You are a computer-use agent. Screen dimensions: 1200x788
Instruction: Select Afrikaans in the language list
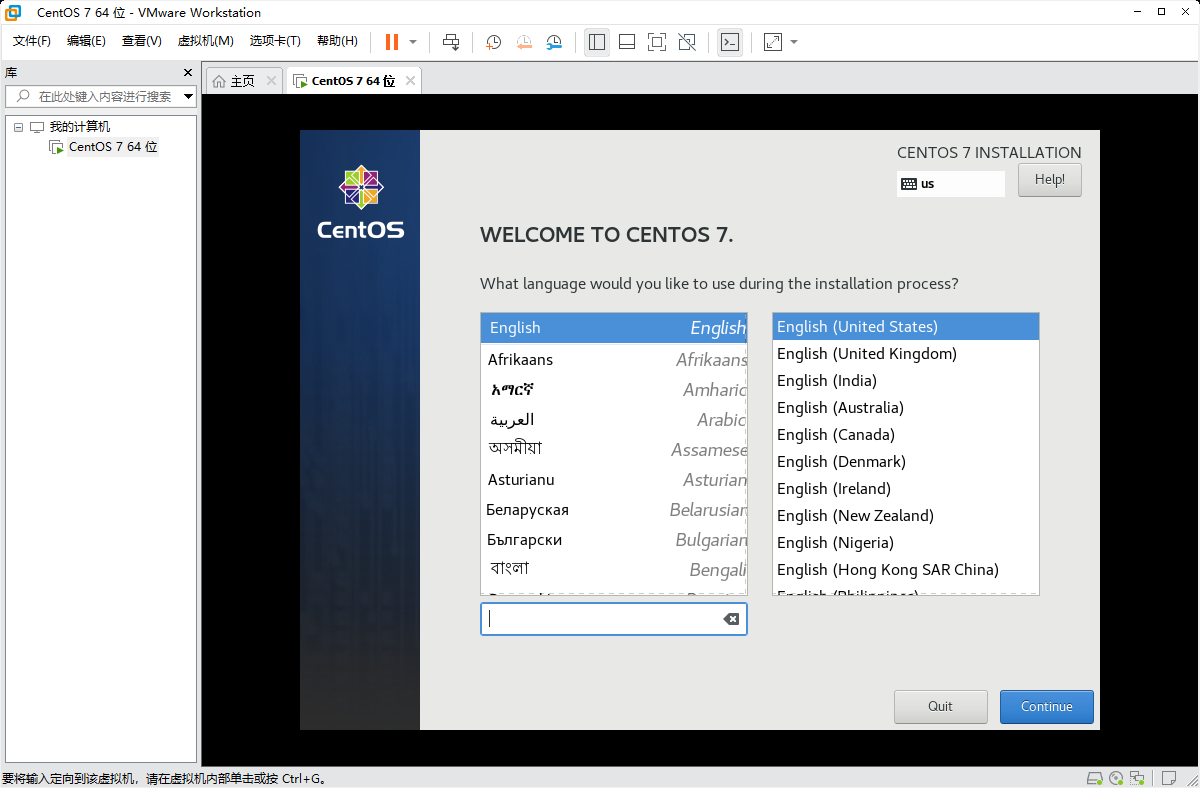tap(614, 360)
